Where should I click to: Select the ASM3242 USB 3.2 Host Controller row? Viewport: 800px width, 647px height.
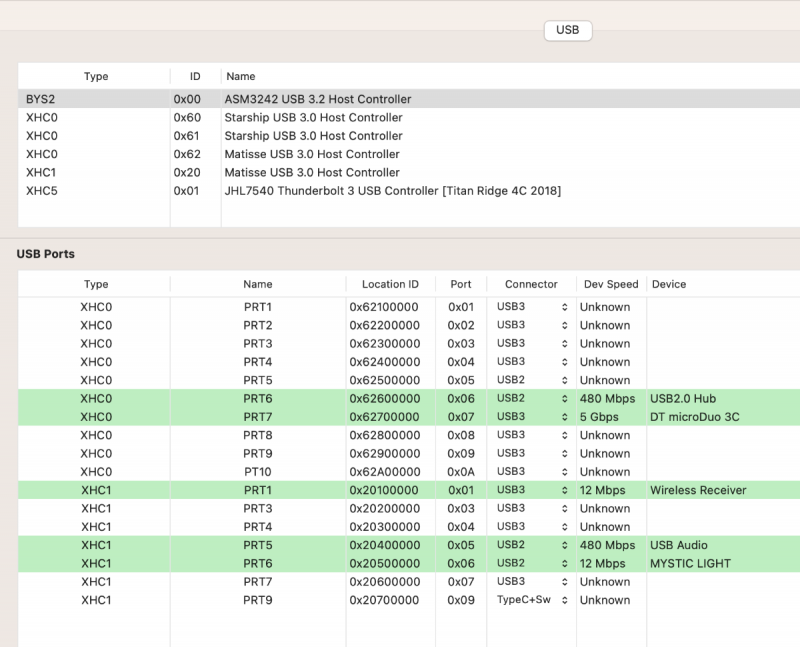pyautogui.click(x=318, y=99)
